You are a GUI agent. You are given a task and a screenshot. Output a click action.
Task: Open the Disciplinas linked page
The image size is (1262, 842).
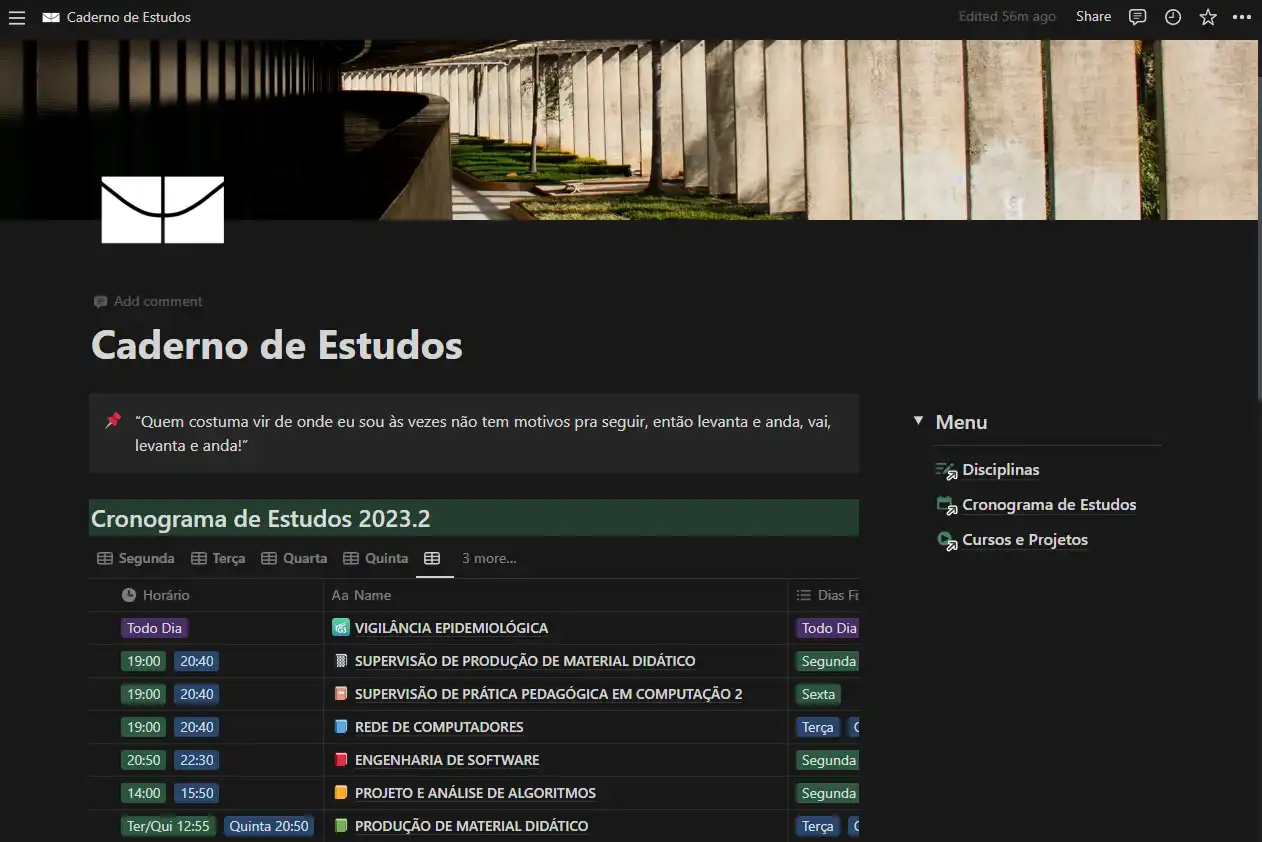[1000, 470]
